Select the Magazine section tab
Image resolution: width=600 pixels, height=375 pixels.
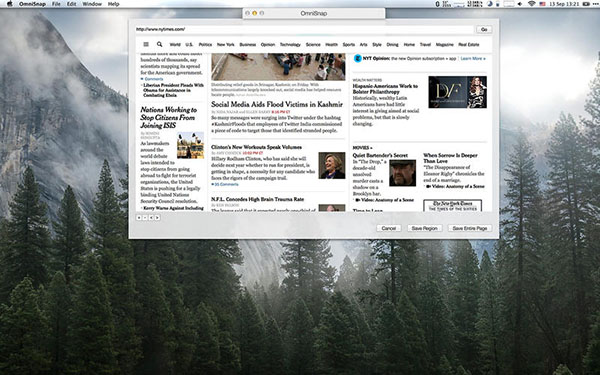(445, 44)
